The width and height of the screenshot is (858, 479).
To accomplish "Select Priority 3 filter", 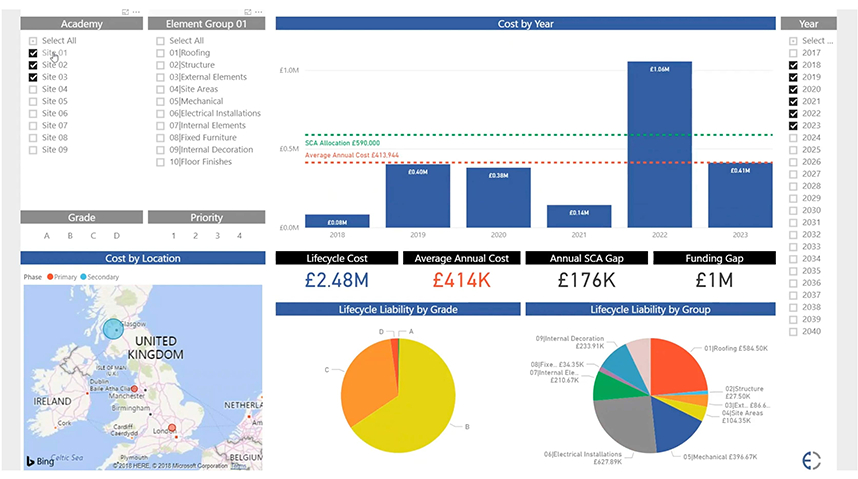I will click(217, 236).
